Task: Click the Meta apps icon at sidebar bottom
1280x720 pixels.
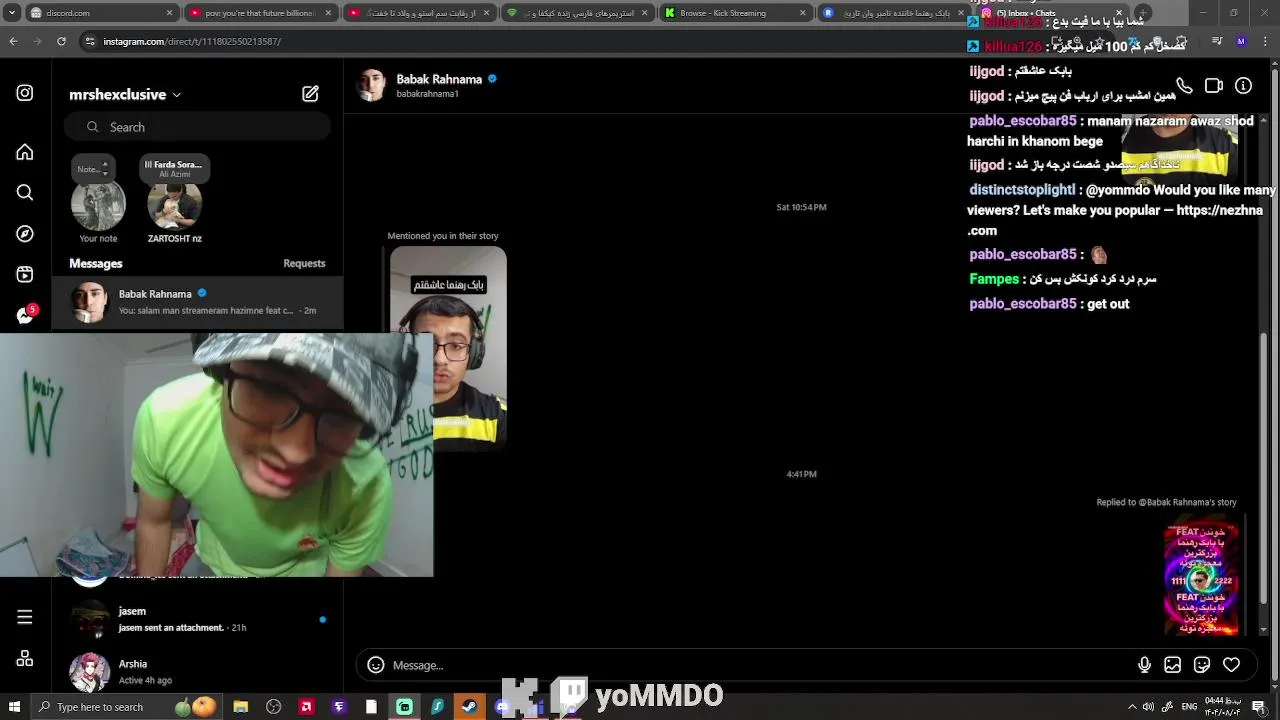Action: pos(25,658)
